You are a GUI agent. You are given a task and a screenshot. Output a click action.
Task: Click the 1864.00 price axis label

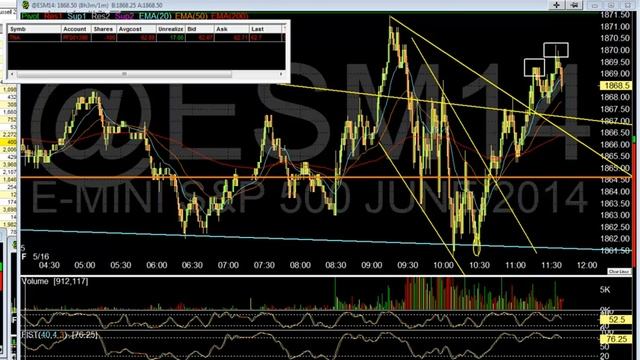(615, 191)
